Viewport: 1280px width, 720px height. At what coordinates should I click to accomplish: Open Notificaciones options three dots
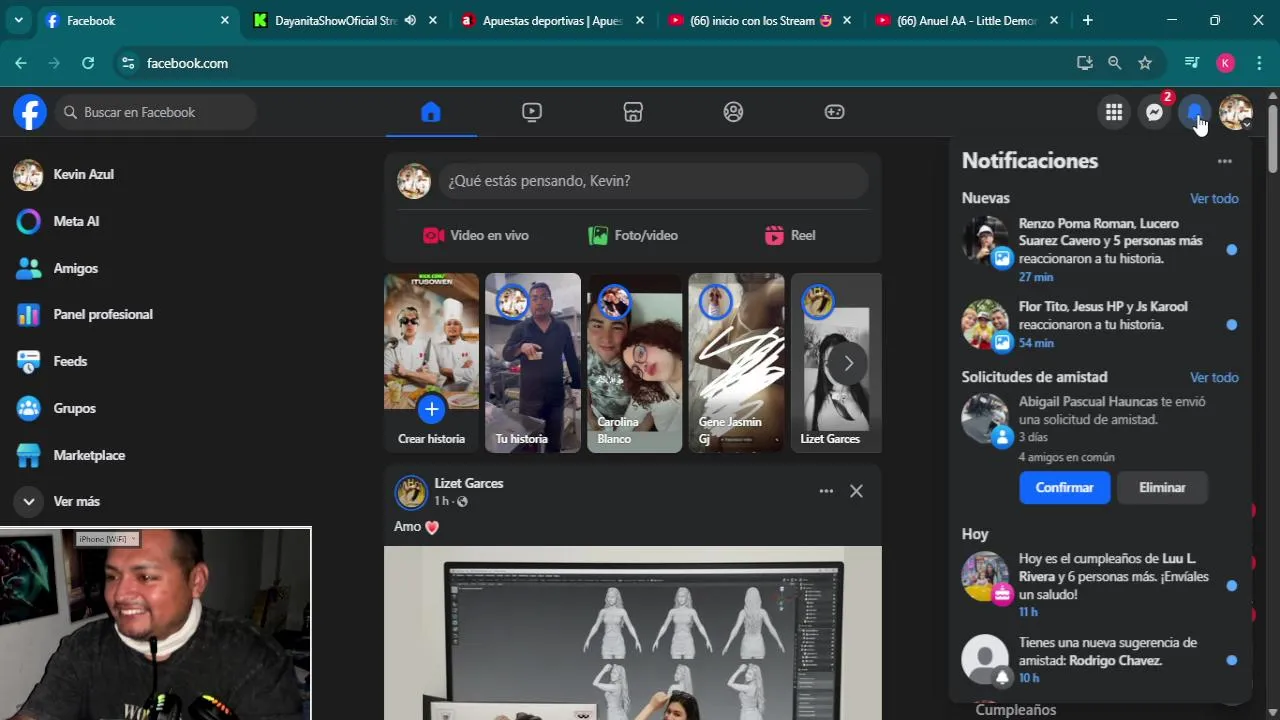click(1224, 161)
